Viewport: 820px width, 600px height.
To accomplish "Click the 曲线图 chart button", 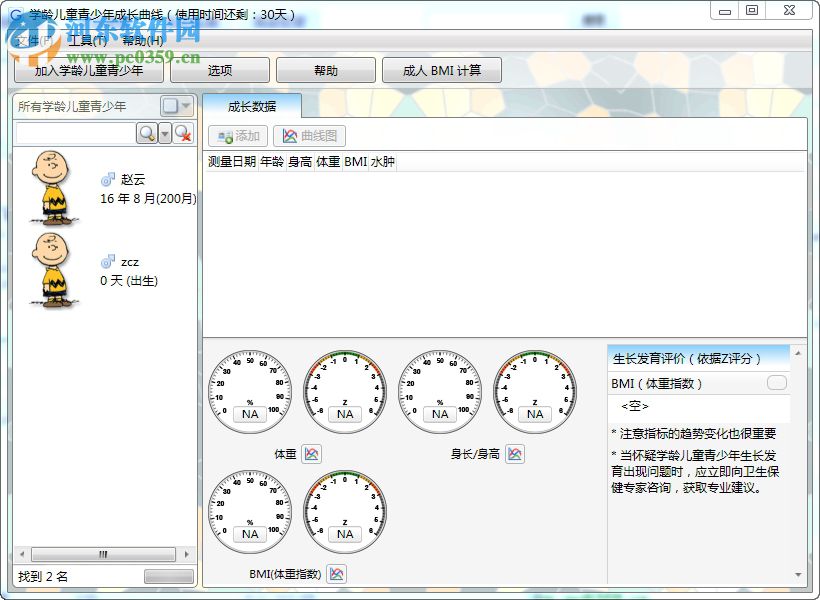I will click(310, 136).
